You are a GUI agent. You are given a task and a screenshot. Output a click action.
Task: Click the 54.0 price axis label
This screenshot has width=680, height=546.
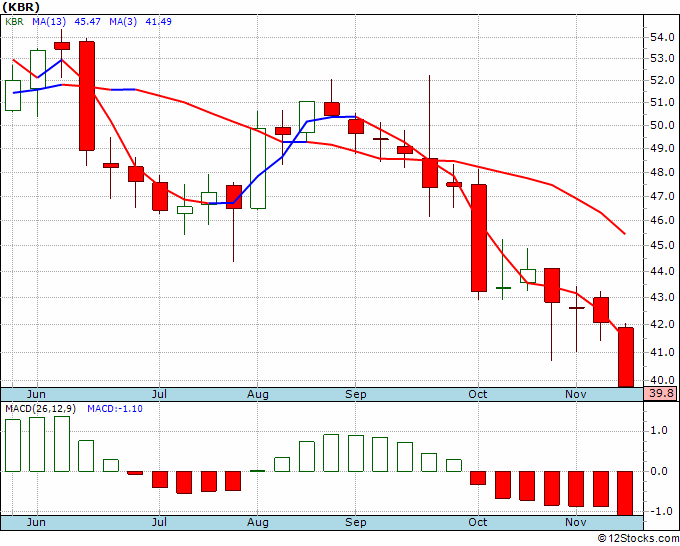(662, 37)
